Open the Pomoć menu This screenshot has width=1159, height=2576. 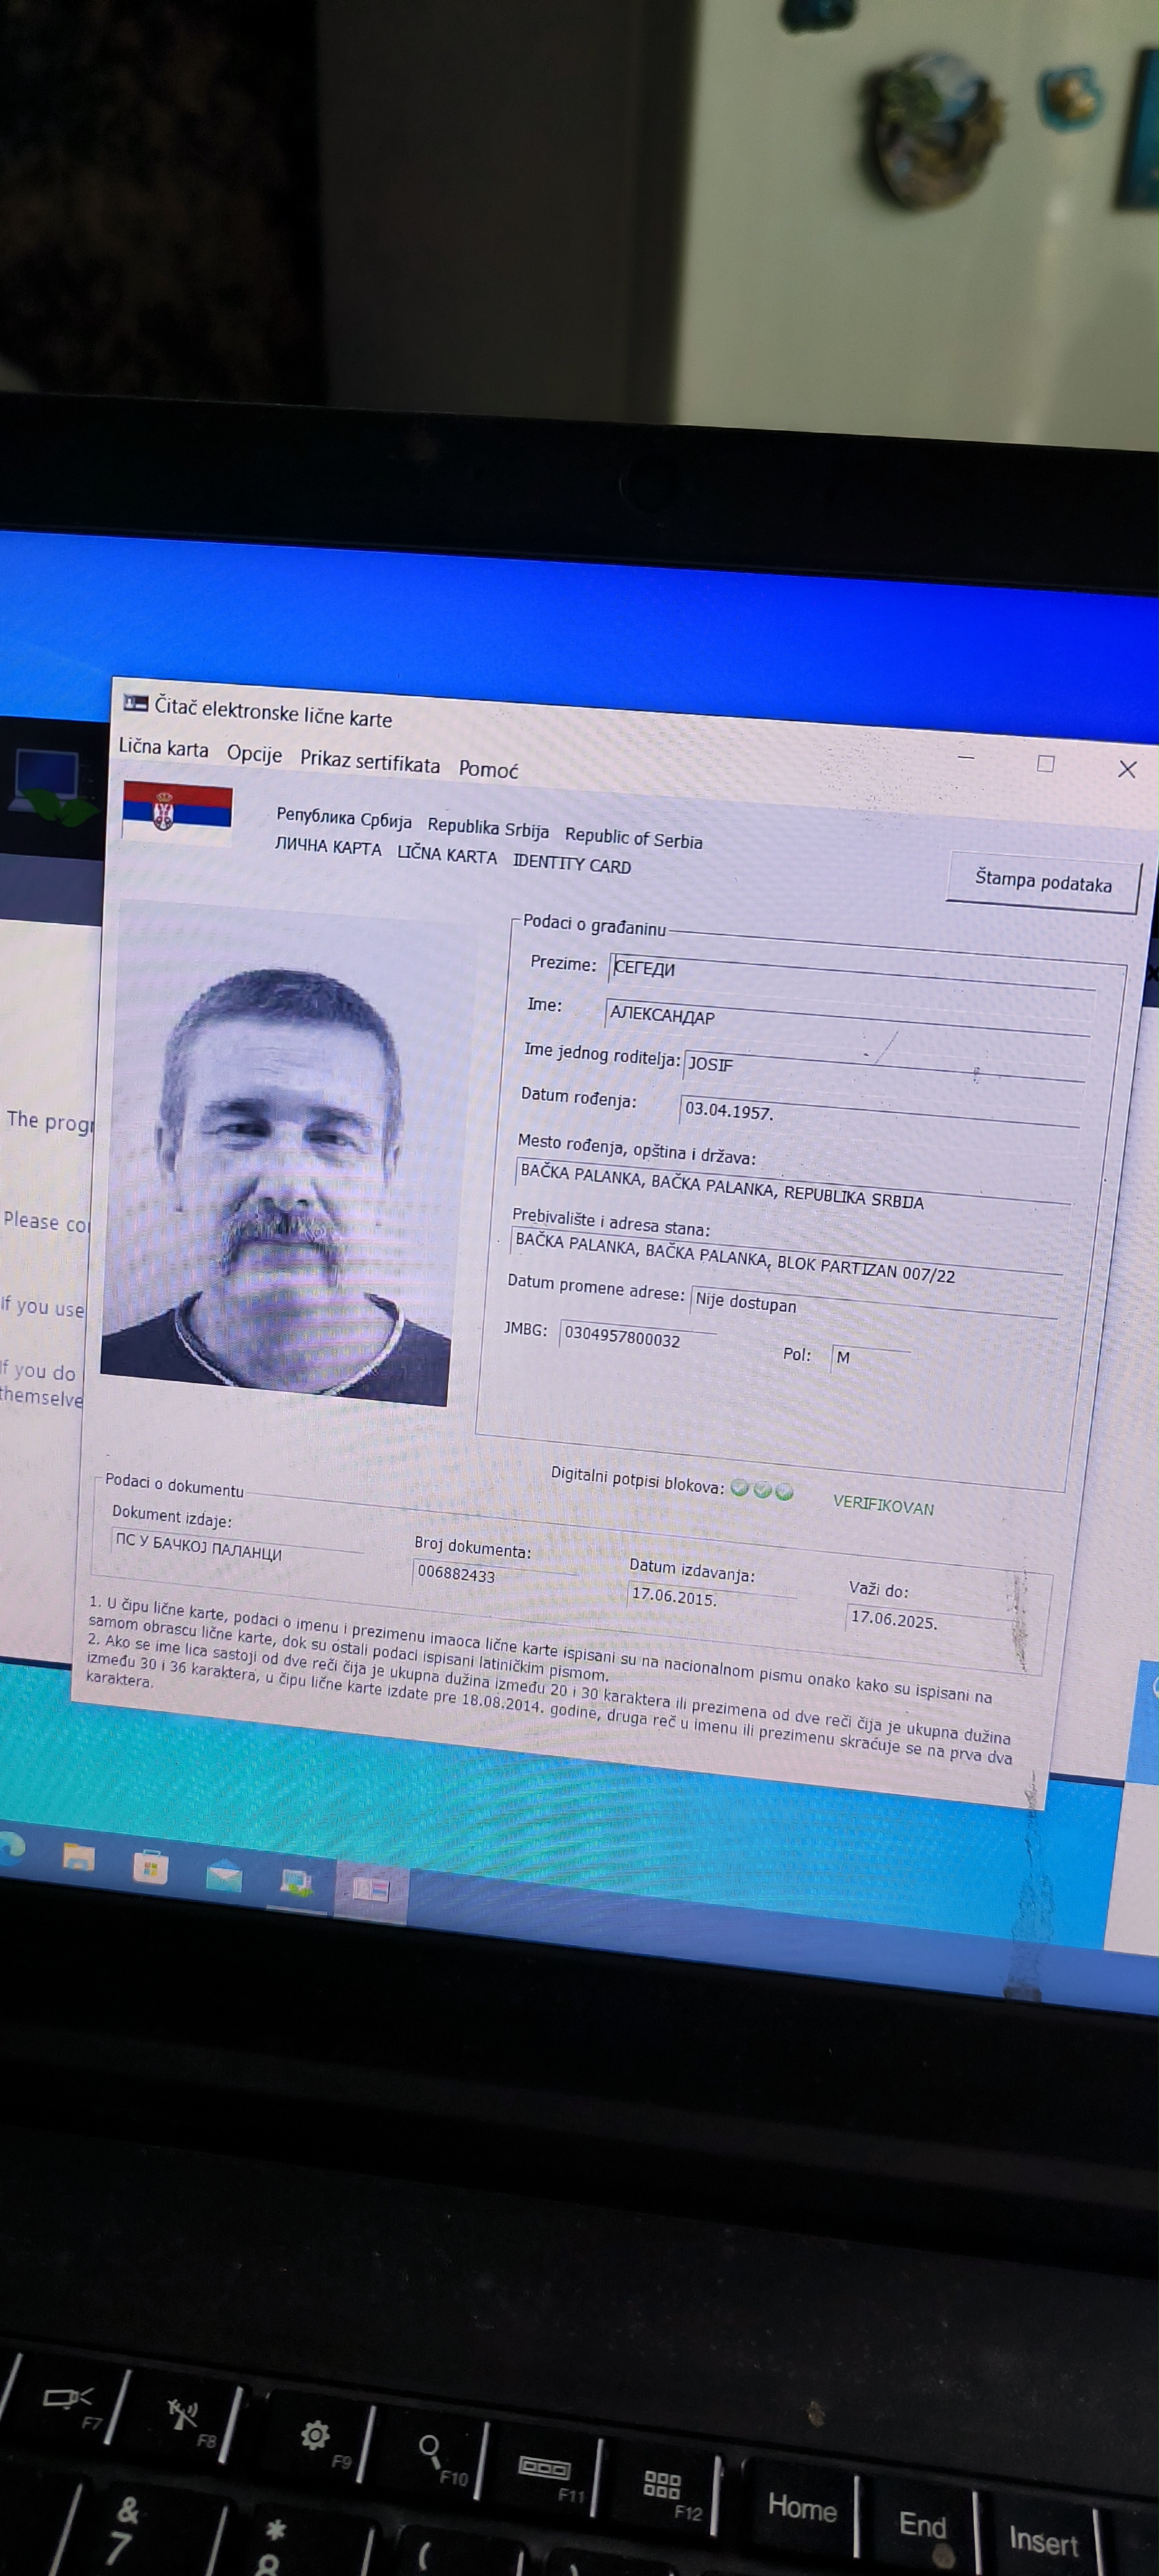(488, 769)
